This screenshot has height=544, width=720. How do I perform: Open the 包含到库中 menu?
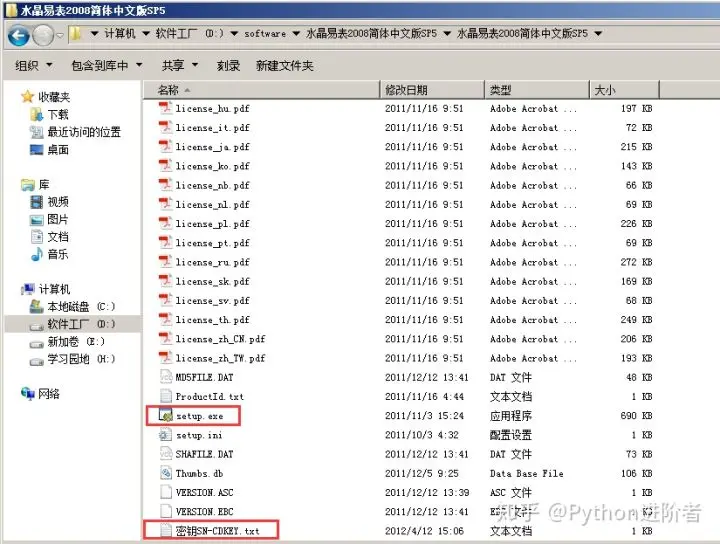(x=107, y=66)
